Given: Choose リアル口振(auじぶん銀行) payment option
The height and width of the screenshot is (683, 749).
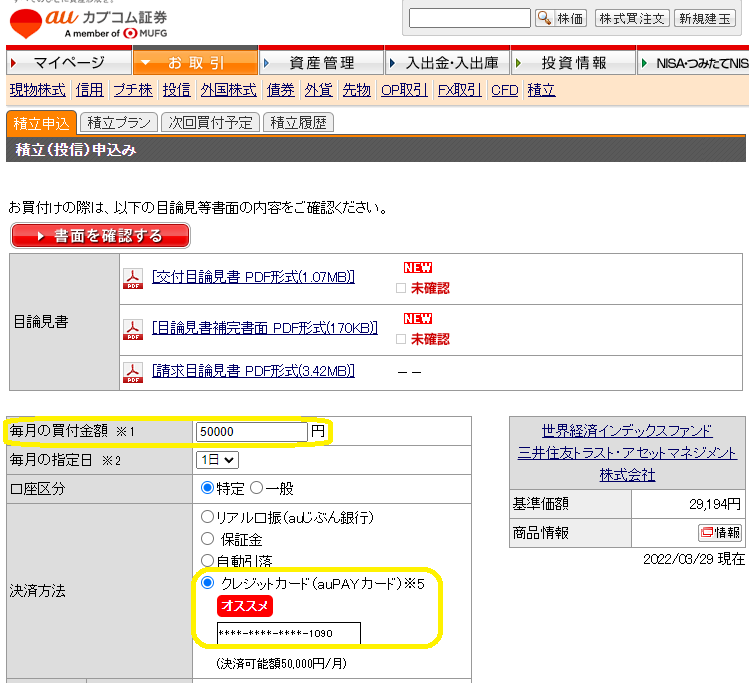Looking at the screenshot, I should 207,516.
